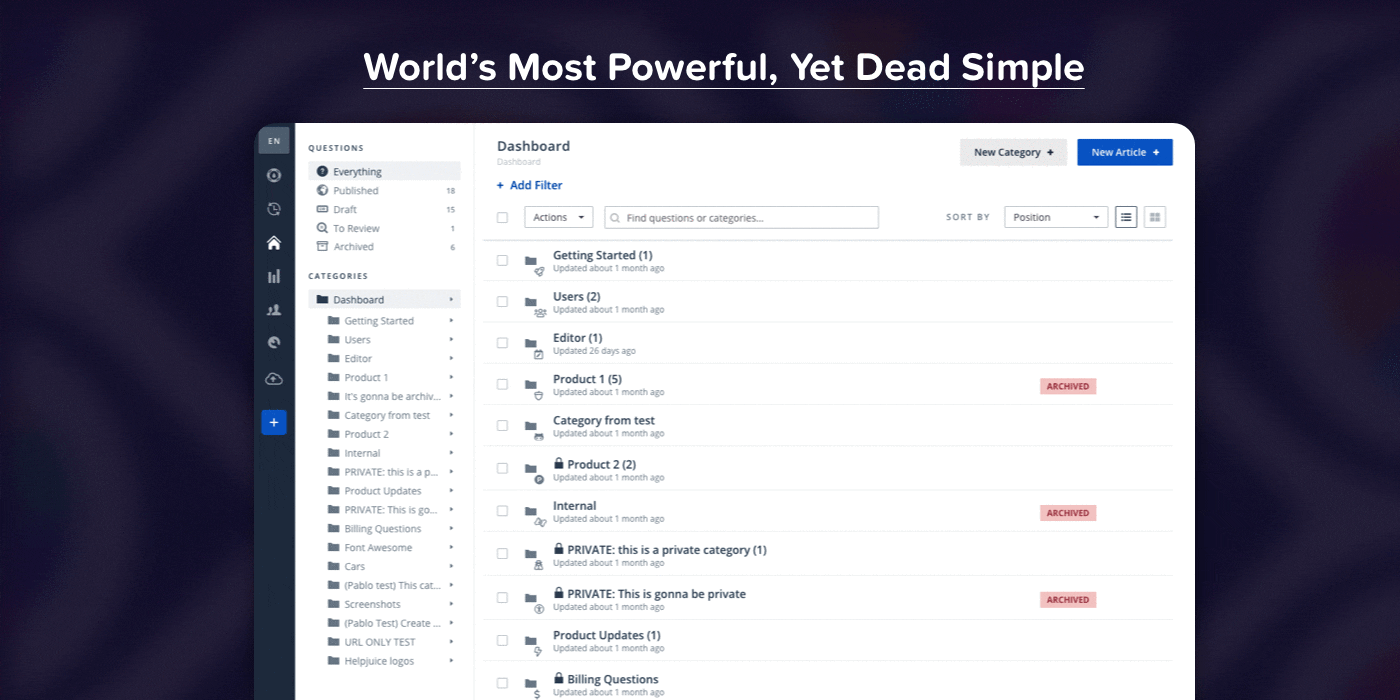Screen dimensions: 1400x700
Task: Select Product Updates in category tree
Action: (383, 491)
